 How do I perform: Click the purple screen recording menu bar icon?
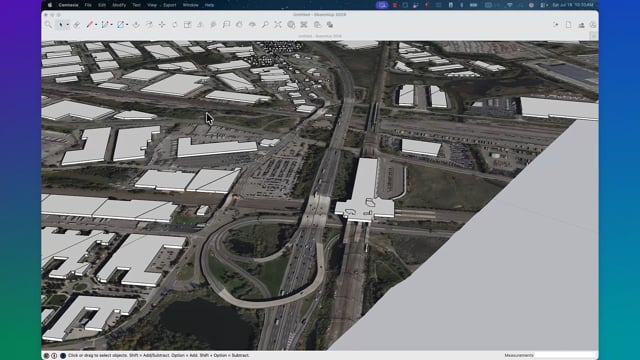tap(382, 5)
